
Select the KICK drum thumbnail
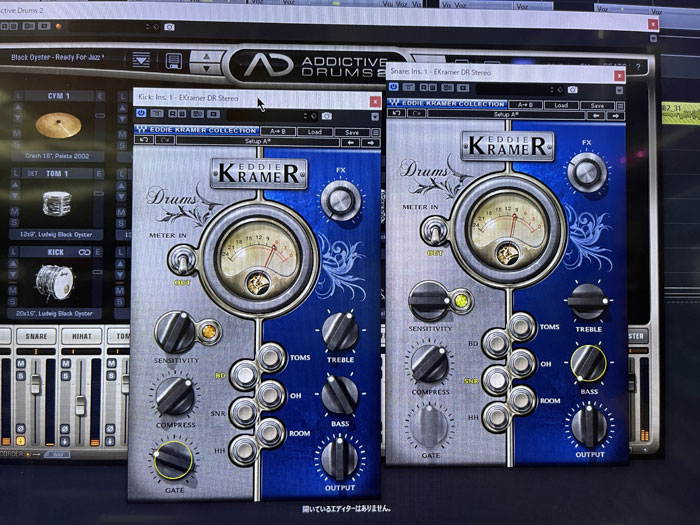(54, 282)
